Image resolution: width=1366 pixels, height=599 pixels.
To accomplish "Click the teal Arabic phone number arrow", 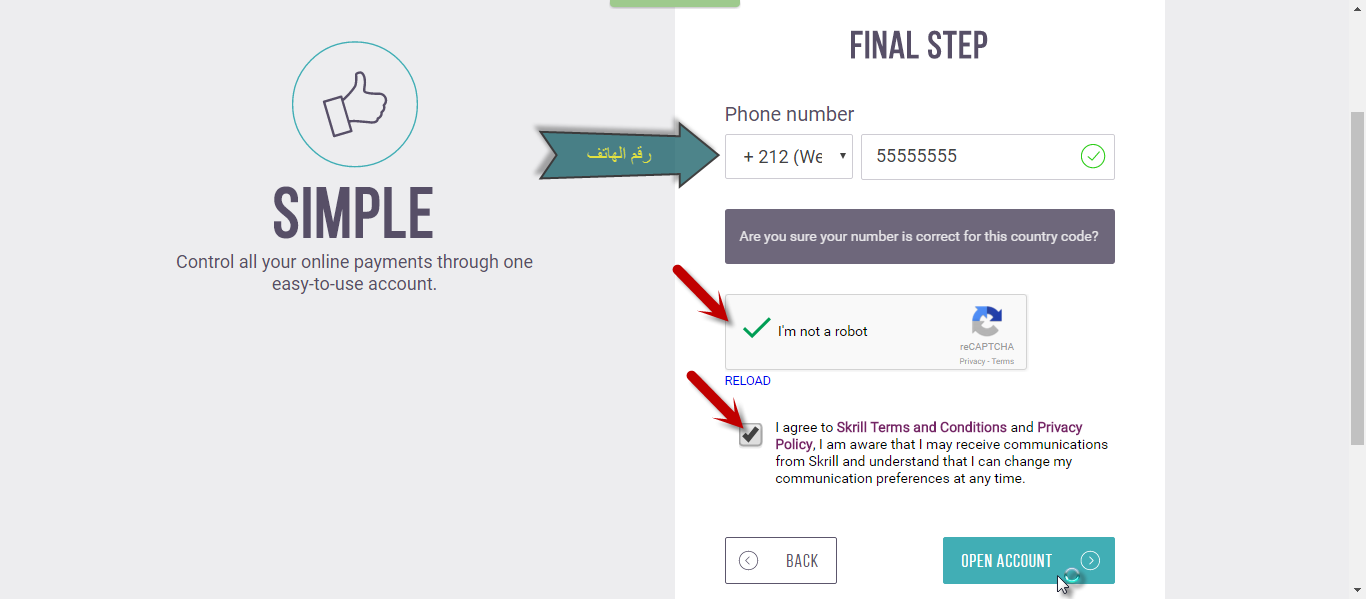I will (x=629, y=154).
